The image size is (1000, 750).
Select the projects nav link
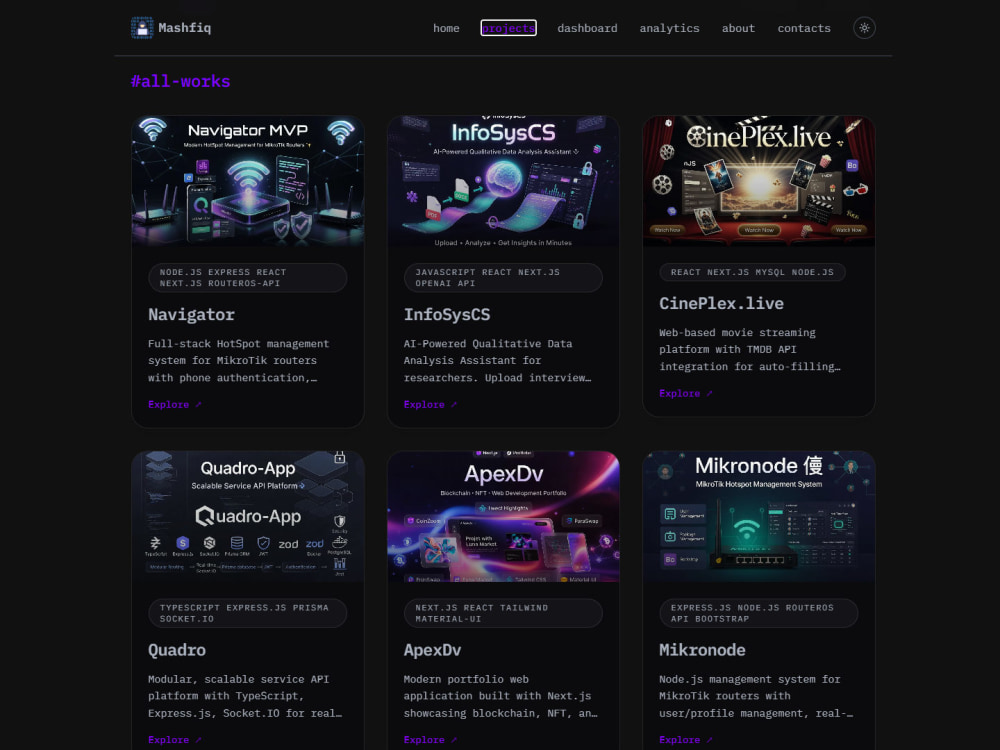508,28
